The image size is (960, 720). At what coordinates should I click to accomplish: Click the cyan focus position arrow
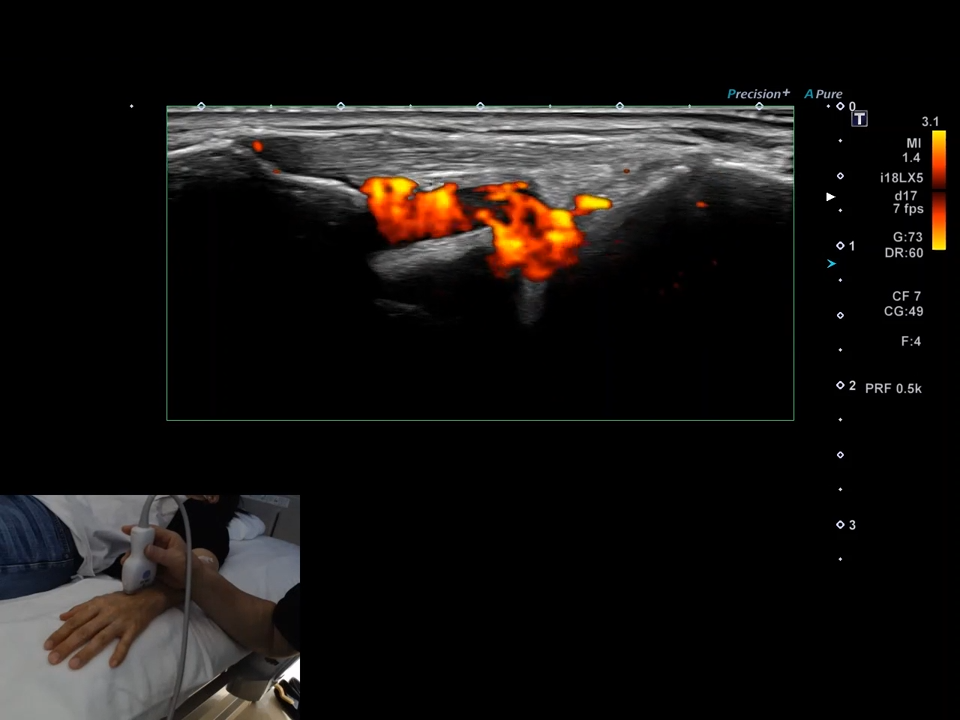[831, 264]
